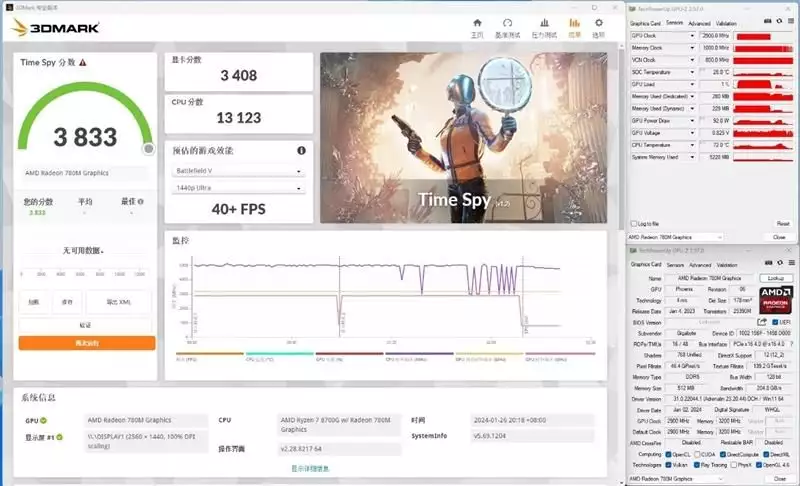The image size is (800, 486).
Task: Open hamburger menu in GPU-Z Graphics Card window
Action: (x=791, y=263)
